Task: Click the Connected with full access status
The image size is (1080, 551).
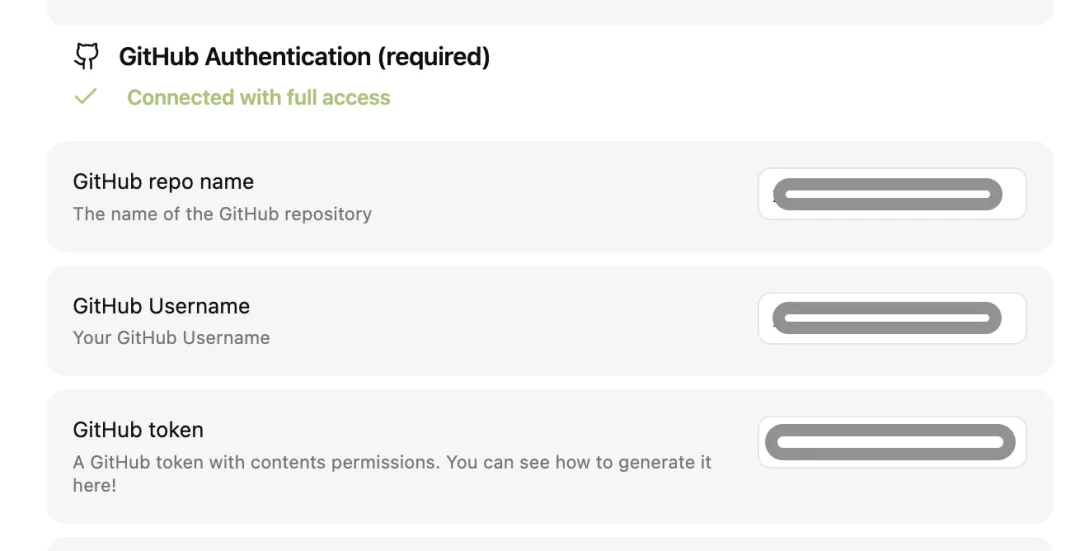Action: click(x=258, y=97)
